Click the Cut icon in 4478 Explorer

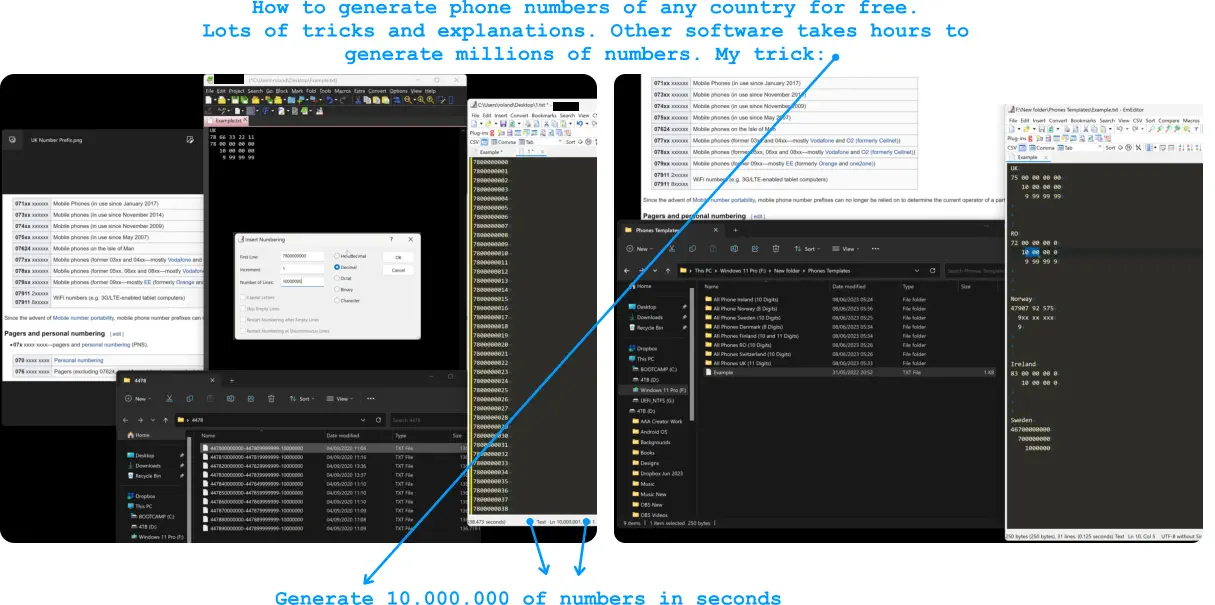[170, 398]
